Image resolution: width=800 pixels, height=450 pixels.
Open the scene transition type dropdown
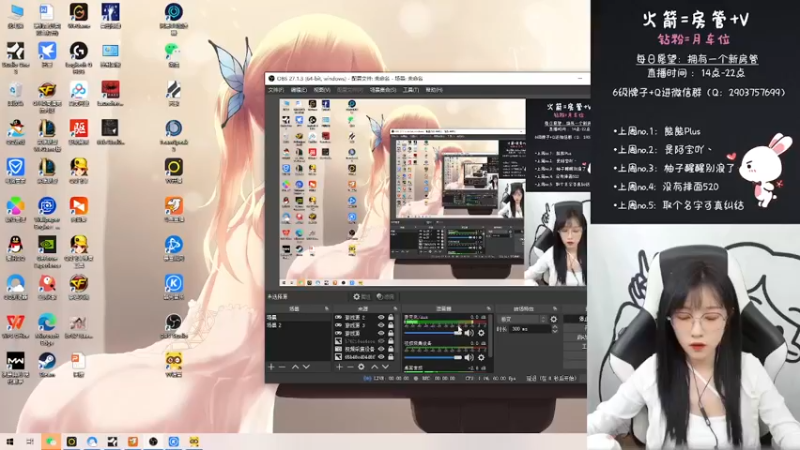(522, 319)
